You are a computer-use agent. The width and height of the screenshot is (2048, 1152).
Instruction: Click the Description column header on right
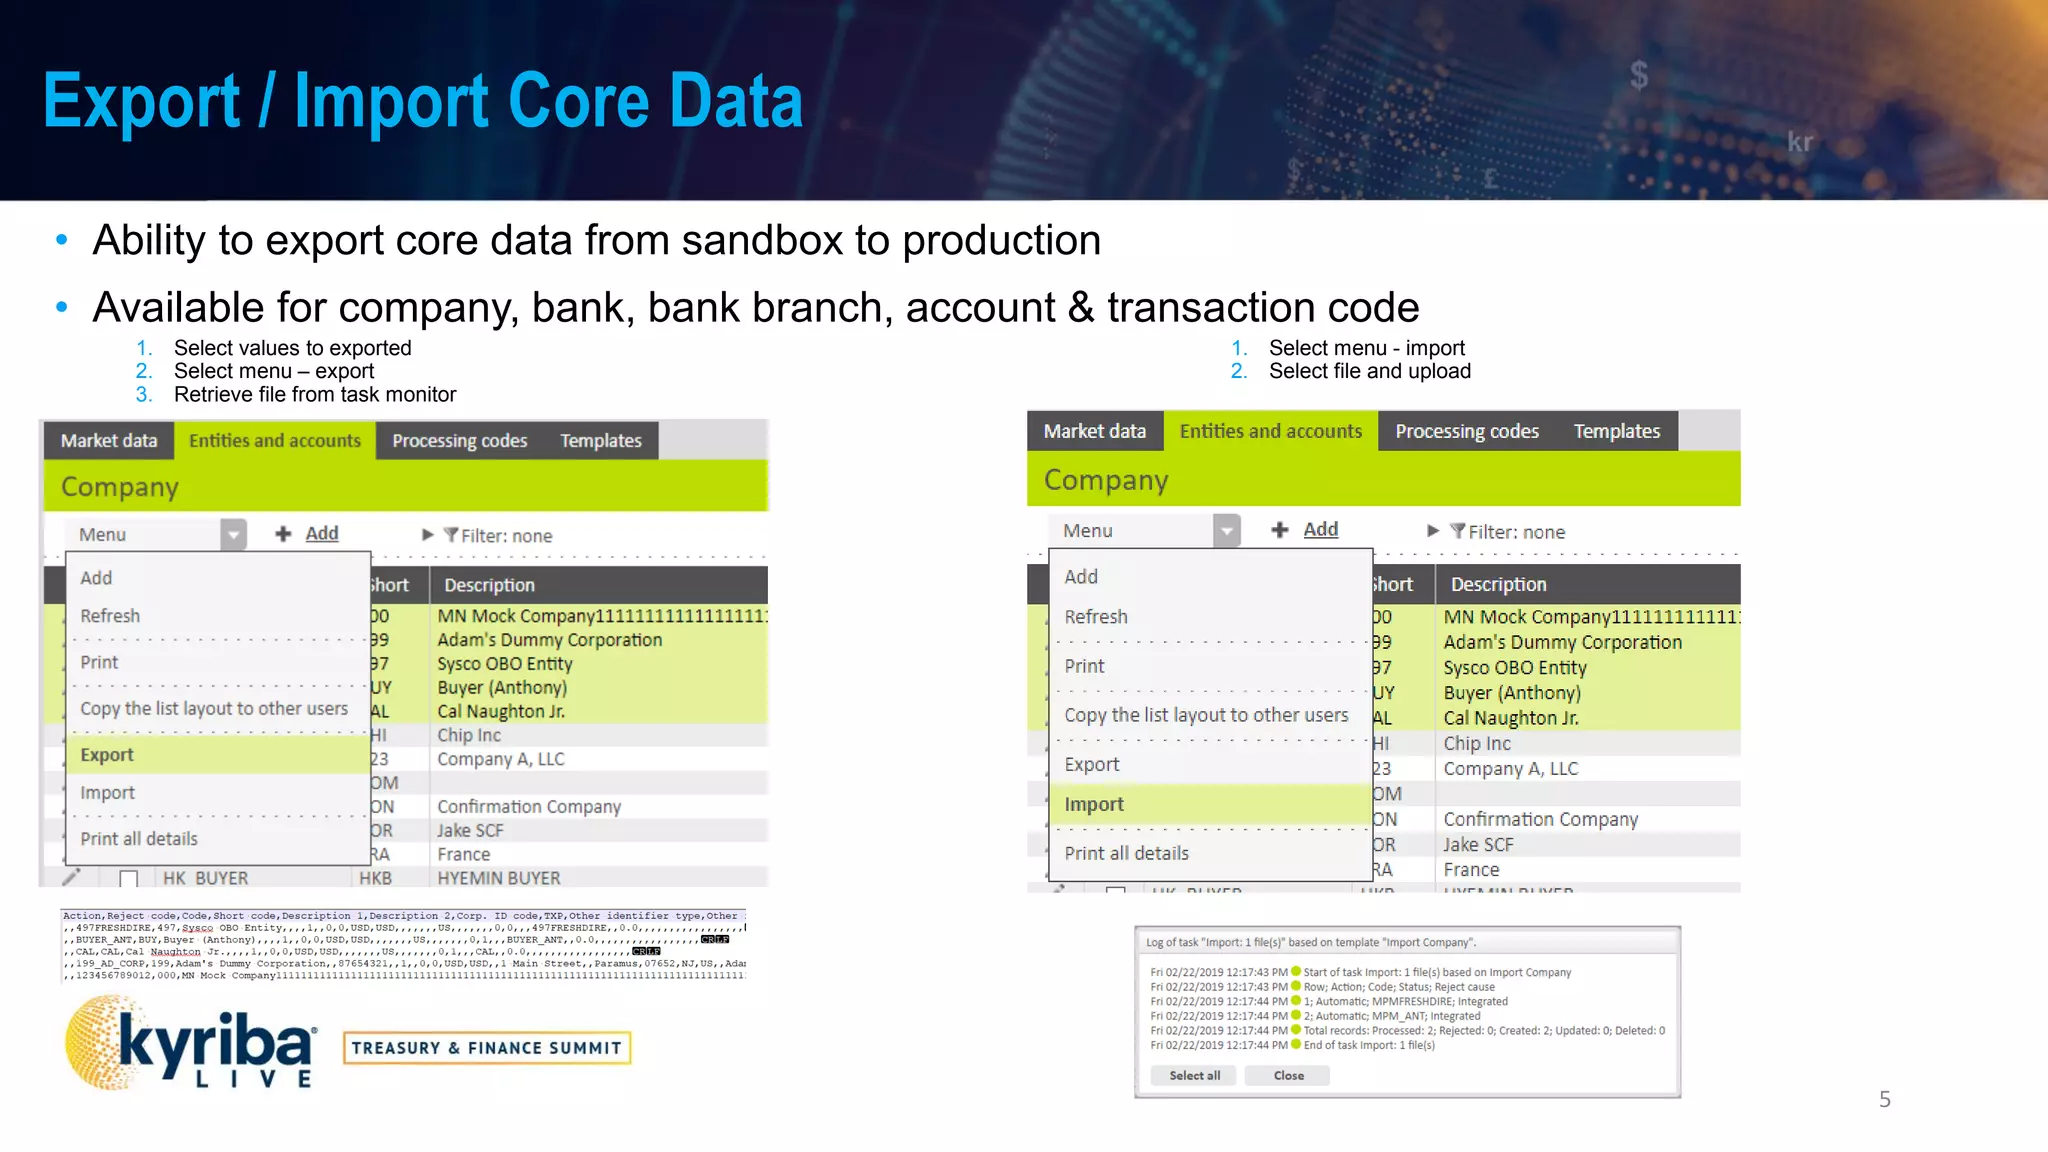pos(1498,584)
